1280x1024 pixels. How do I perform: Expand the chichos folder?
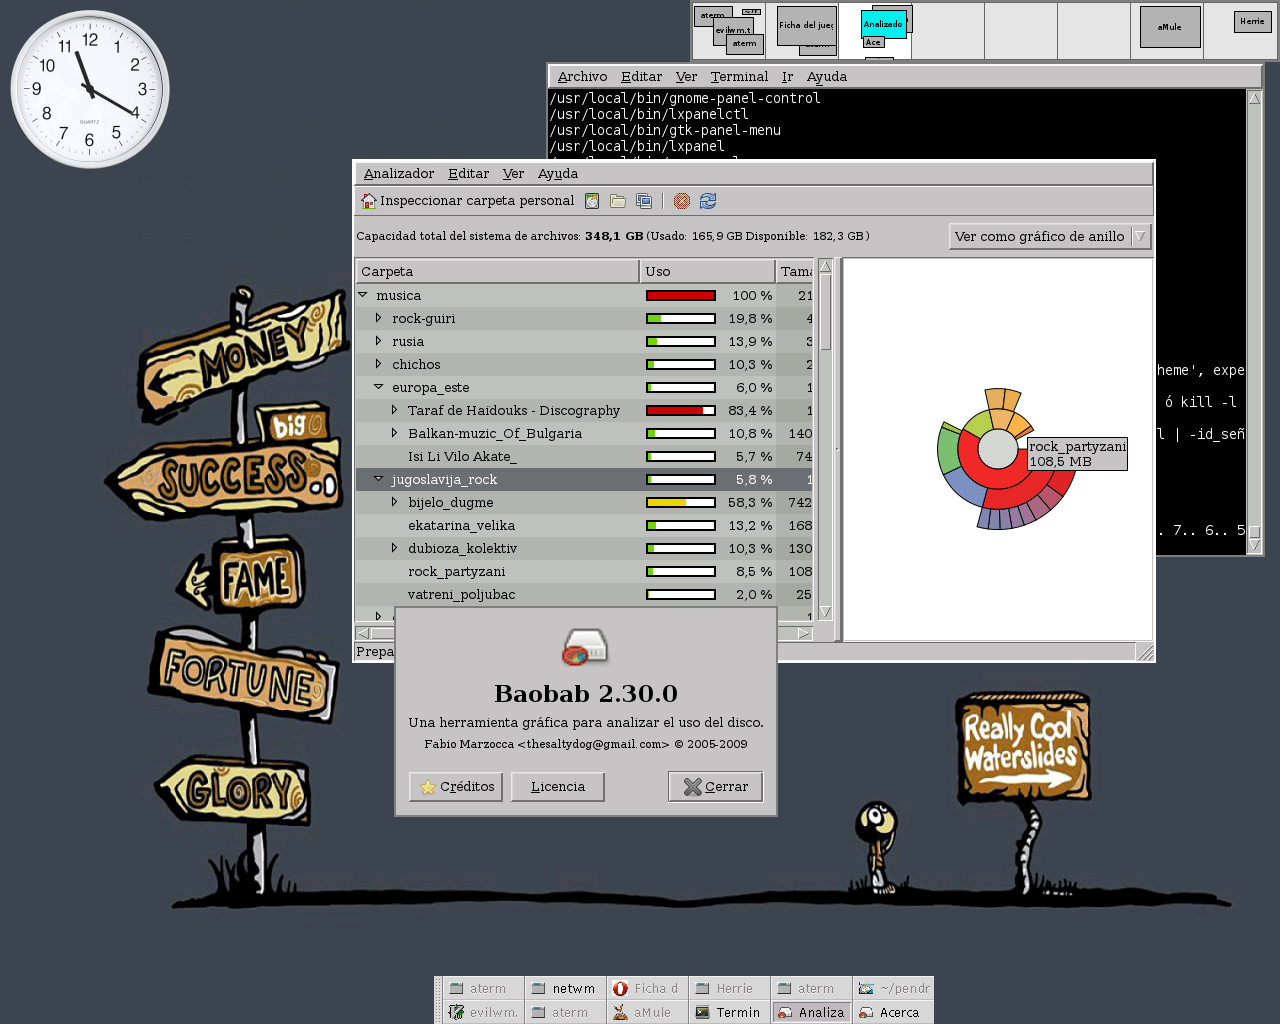[x=378, y=364]
